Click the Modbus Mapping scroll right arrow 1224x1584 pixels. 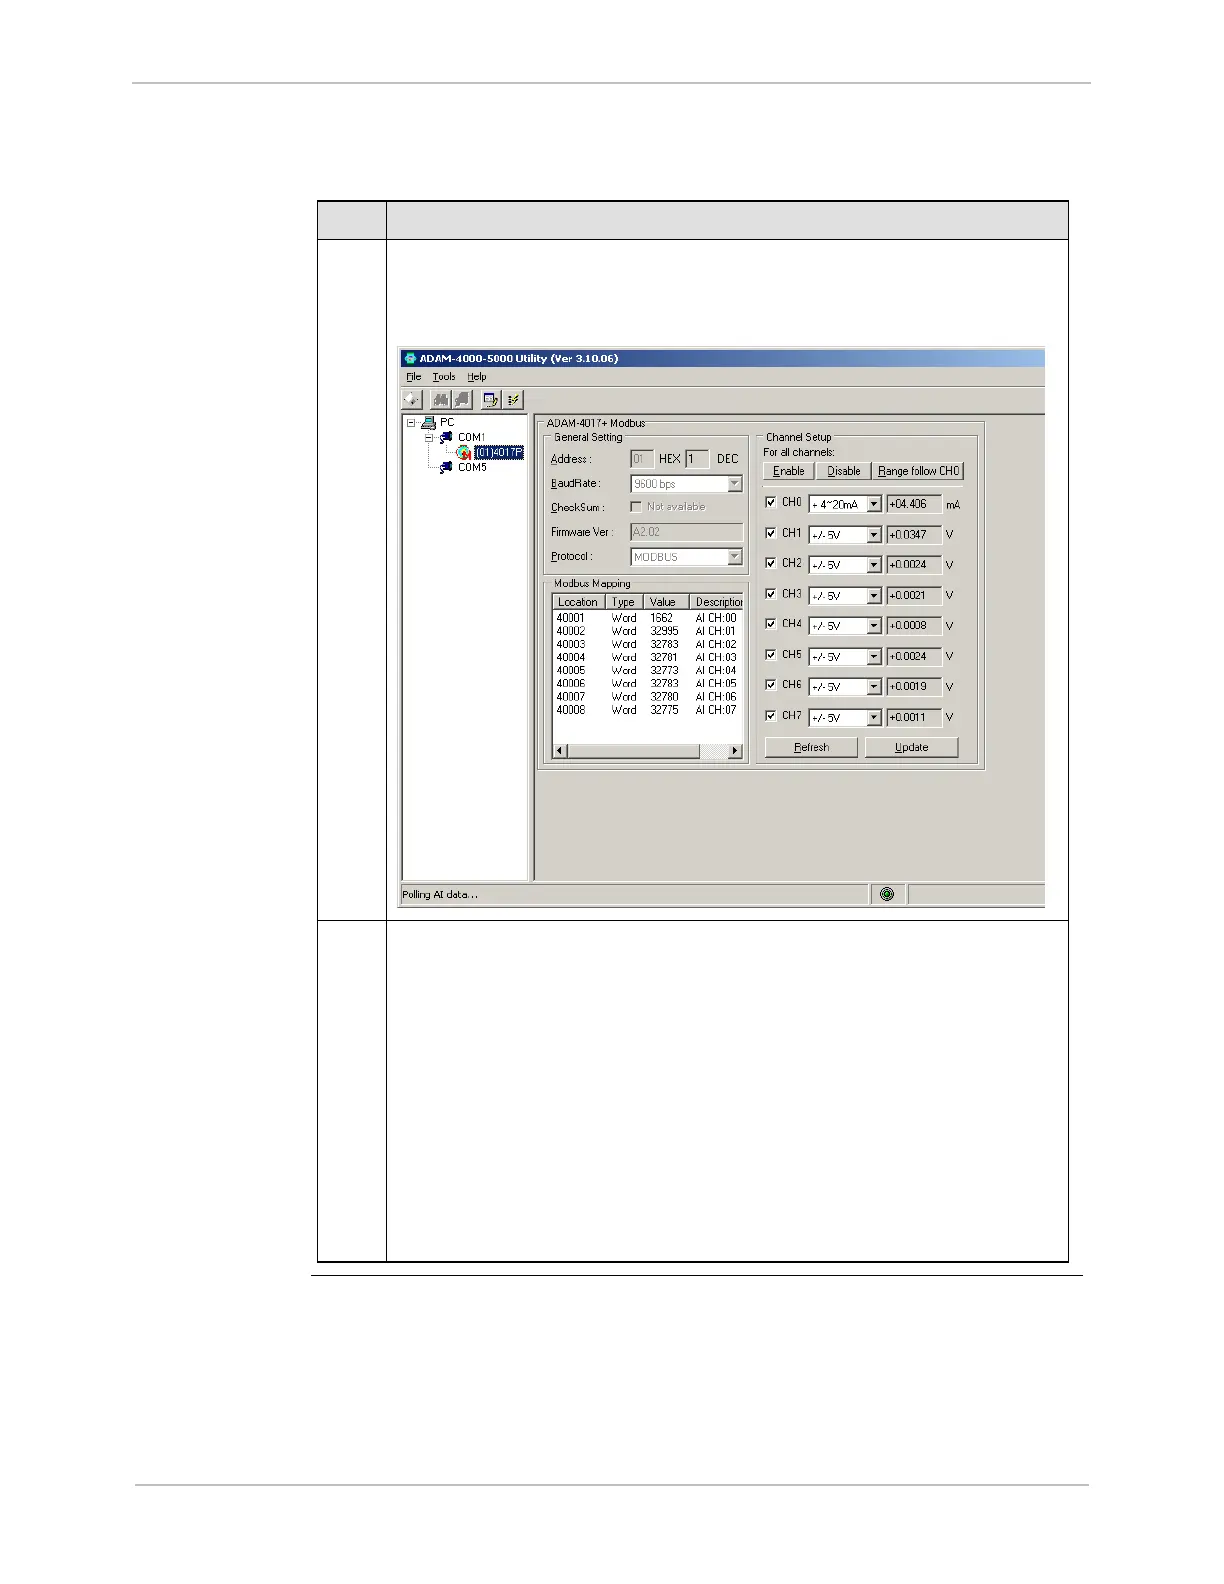pyautogui.click(x=736, y=751)
